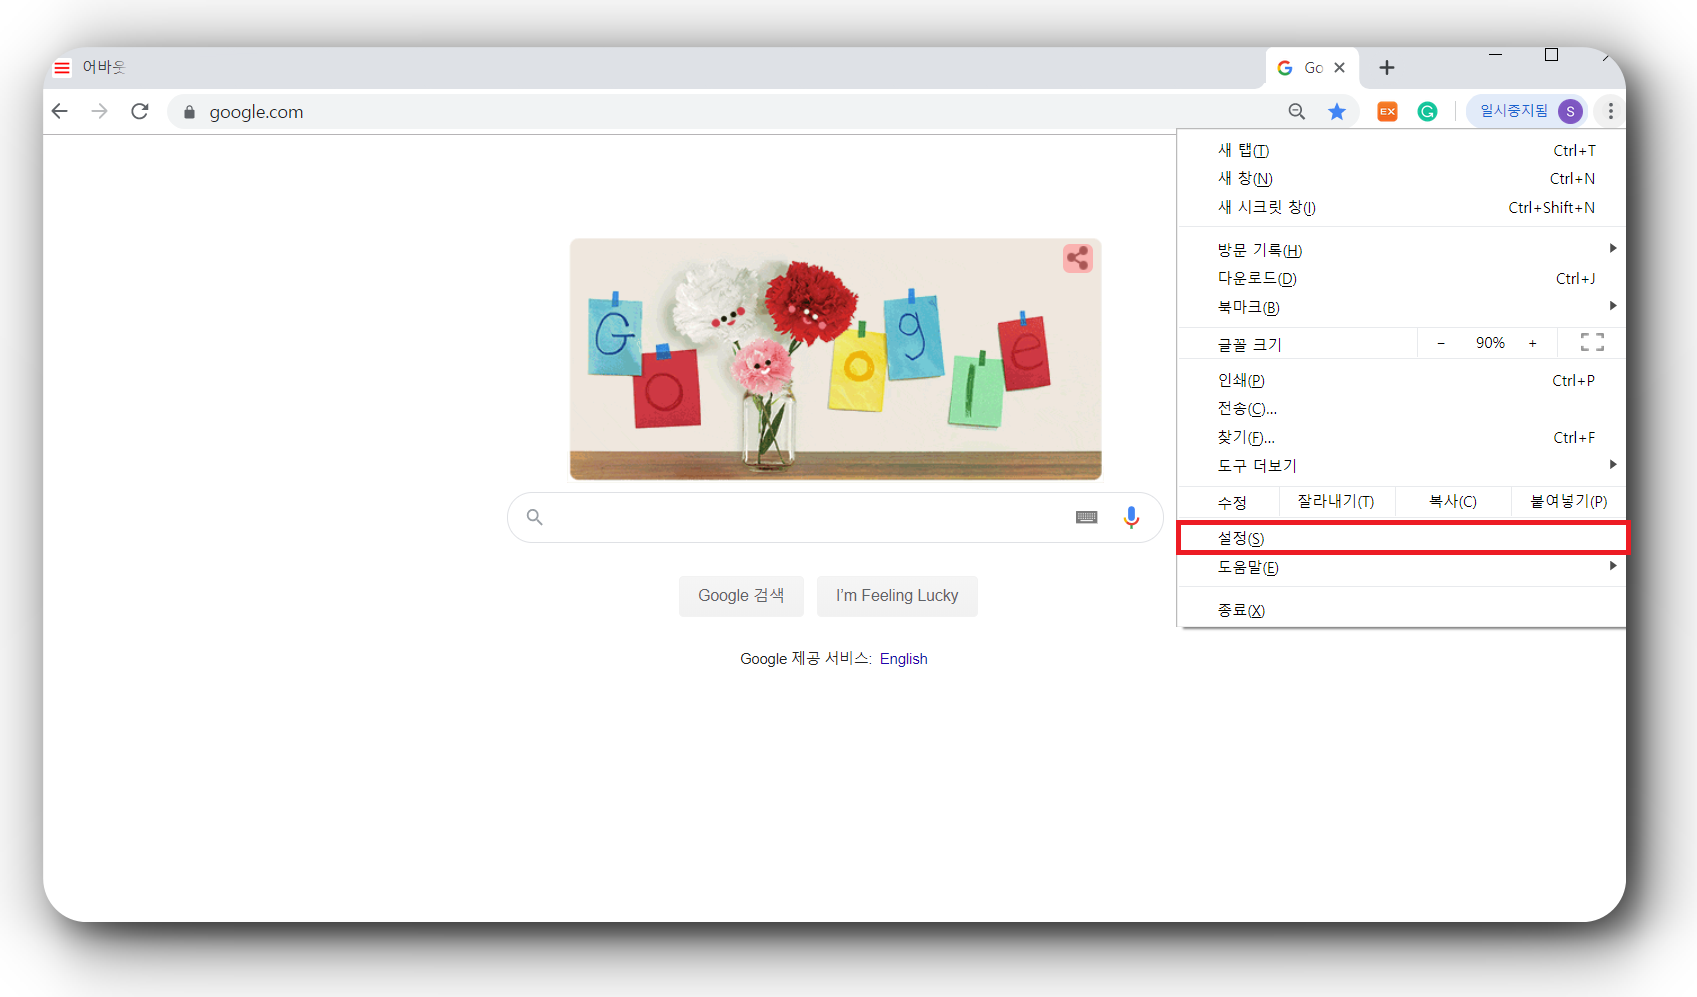Image resolution: width=1697 pixels, height=997 pixels.
Task: Click the red hamburger menu icon
Action: [62, 67]
